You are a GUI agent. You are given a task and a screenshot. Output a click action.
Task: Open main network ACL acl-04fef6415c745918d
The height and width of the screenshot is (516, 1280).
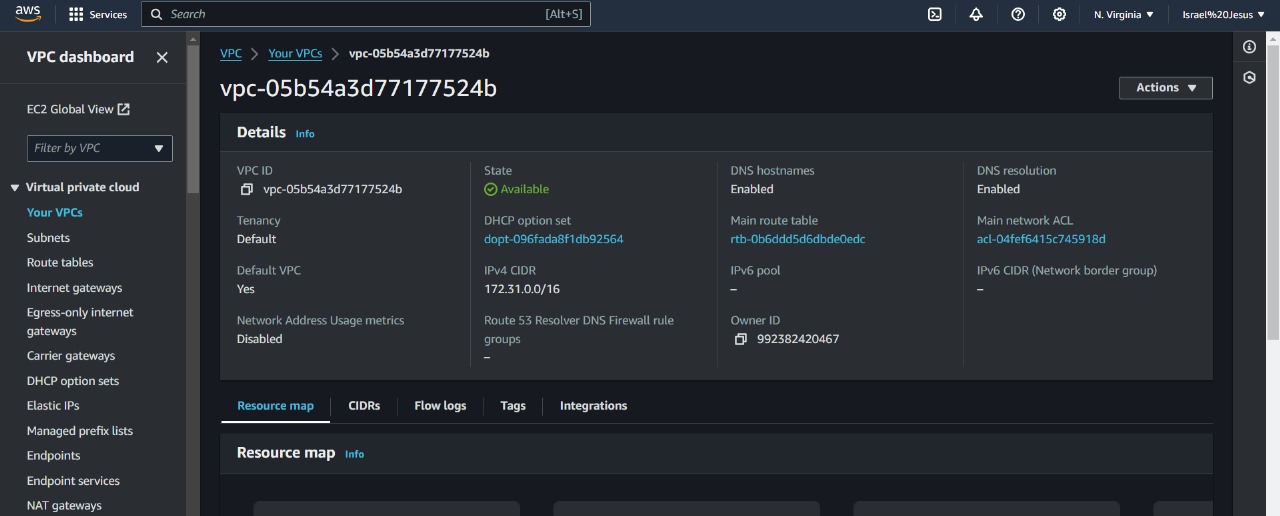(1041, 239)
